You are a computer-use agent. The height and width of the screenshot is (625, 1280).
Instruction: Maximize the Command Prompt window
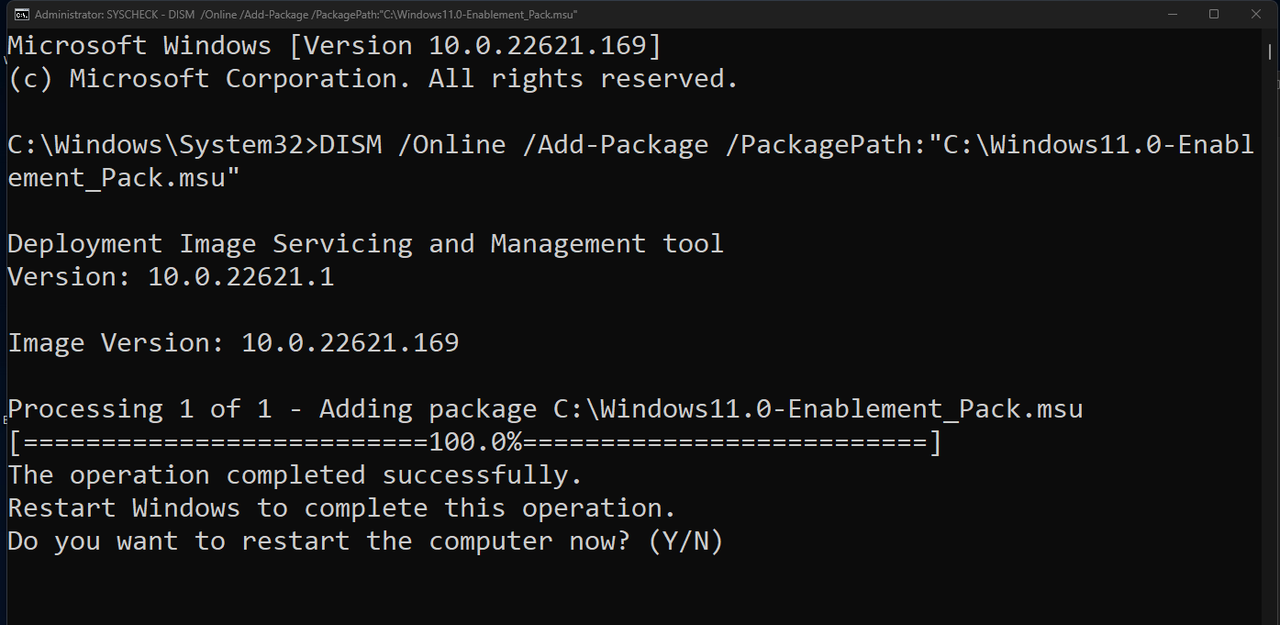coord(1213,14)
